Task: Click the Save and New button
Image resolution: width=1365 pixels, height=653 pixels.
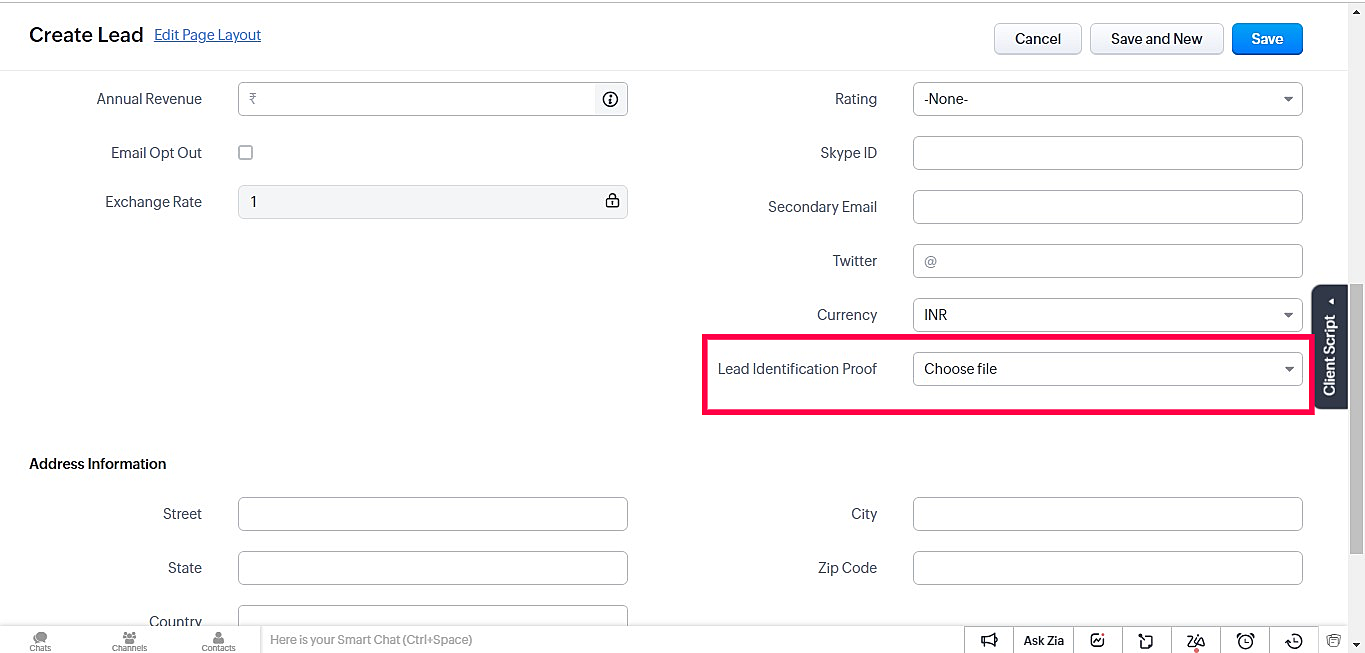Action: (x=1156, y=39)
